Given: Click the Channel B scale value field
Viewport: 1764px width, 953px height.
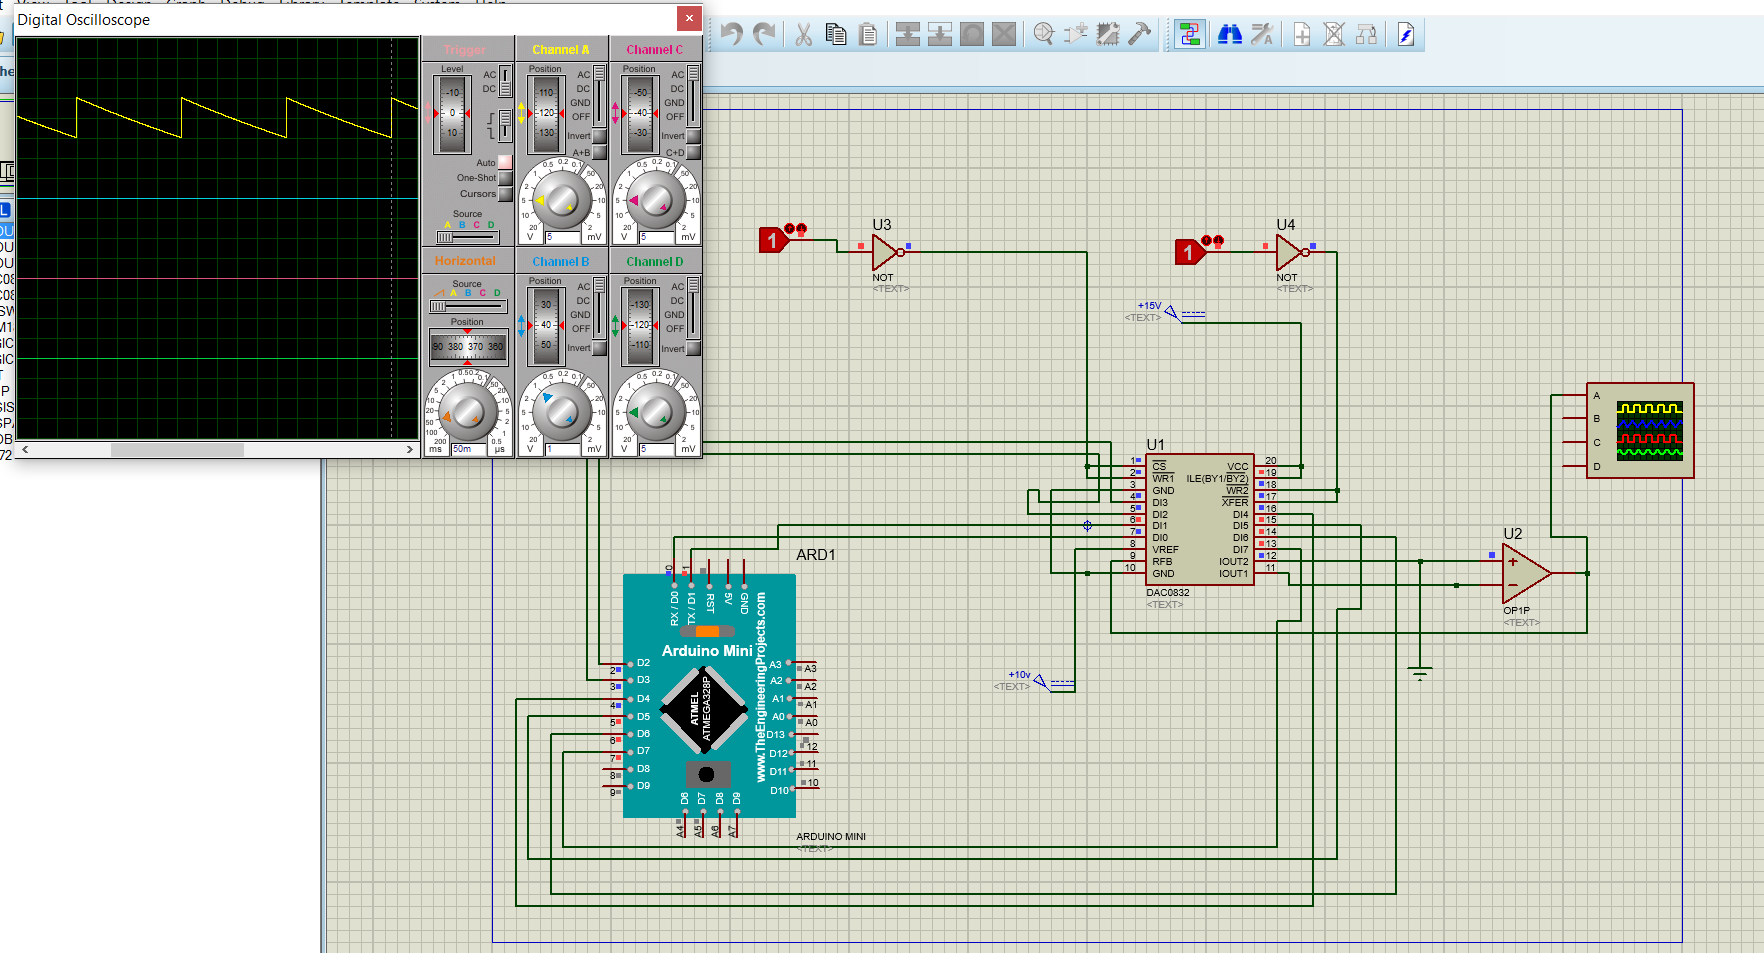Looking at the screenshot, I should pyautogui.click(x=562, y=449).
